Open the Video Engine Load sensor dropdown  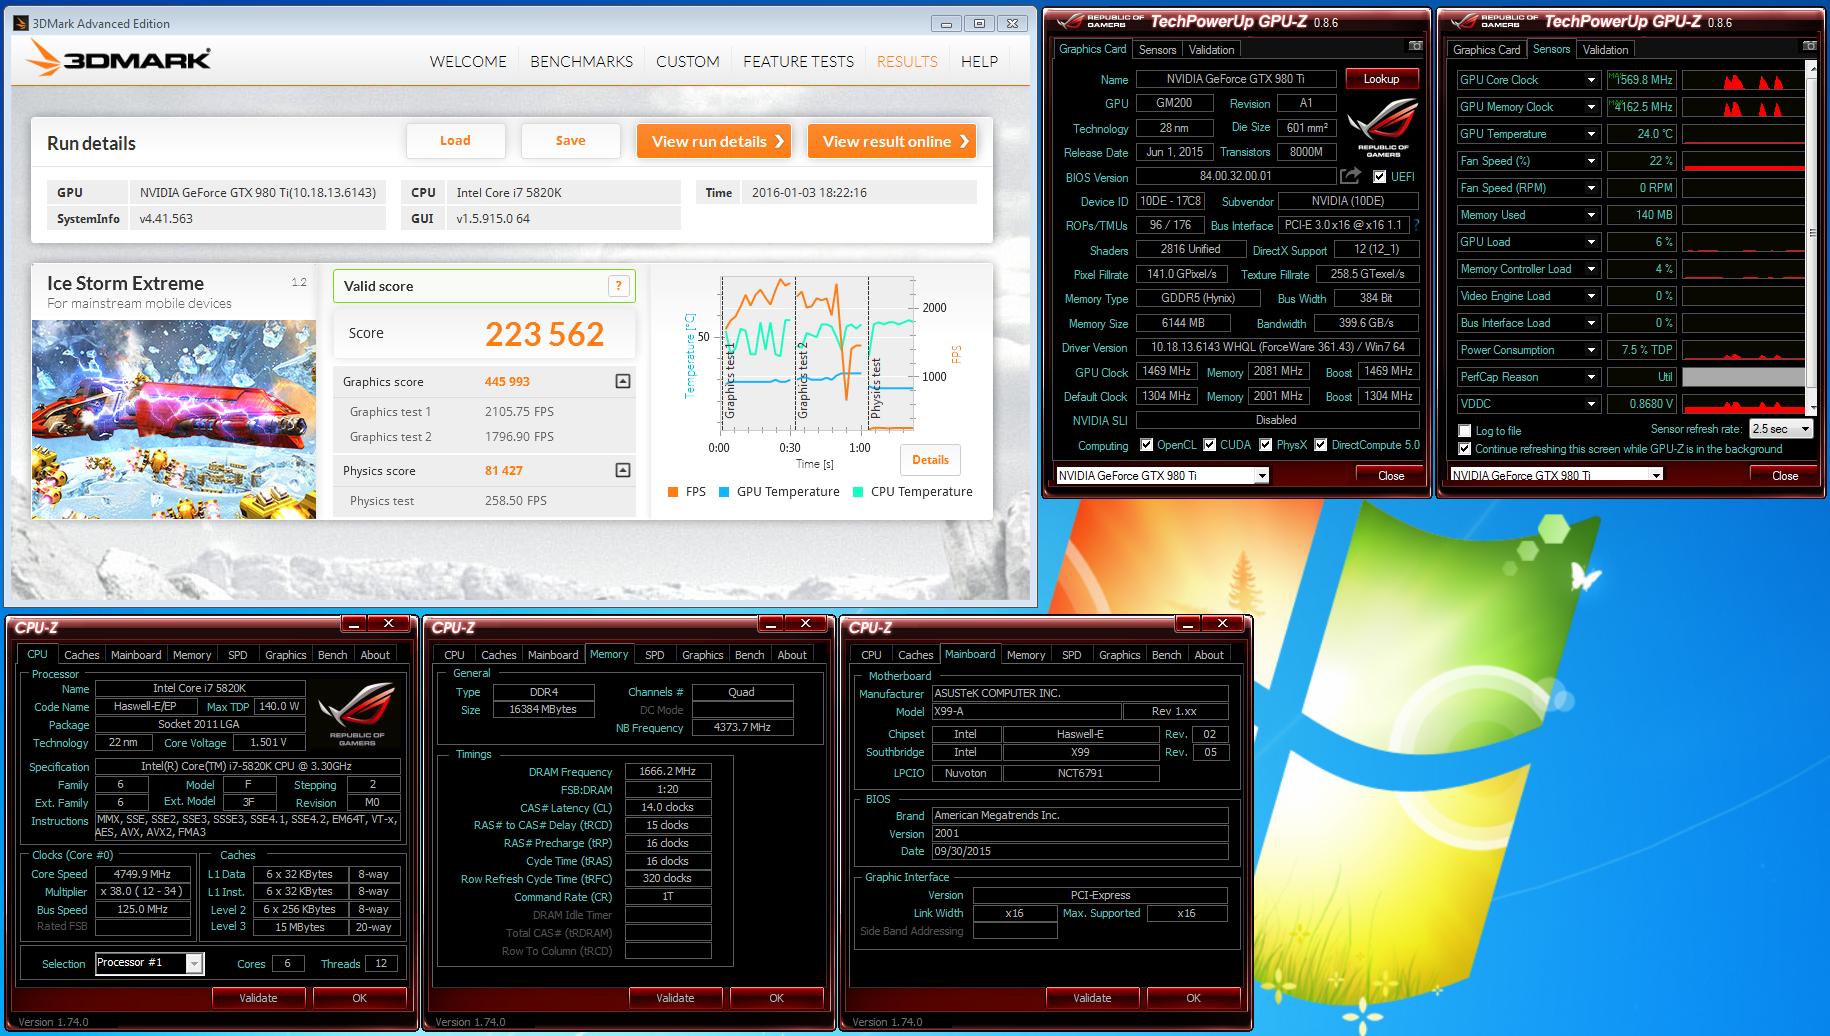1591,296
